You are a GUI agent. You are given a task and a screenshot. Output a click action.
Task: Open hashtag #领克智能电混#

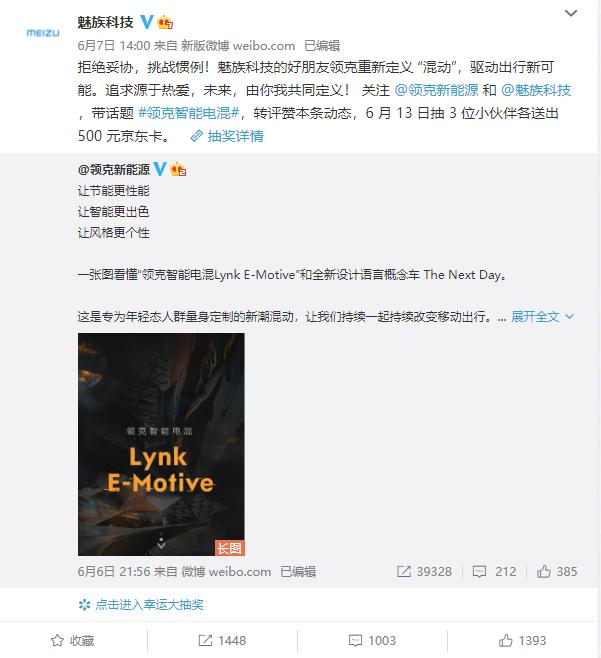(189, 113)
